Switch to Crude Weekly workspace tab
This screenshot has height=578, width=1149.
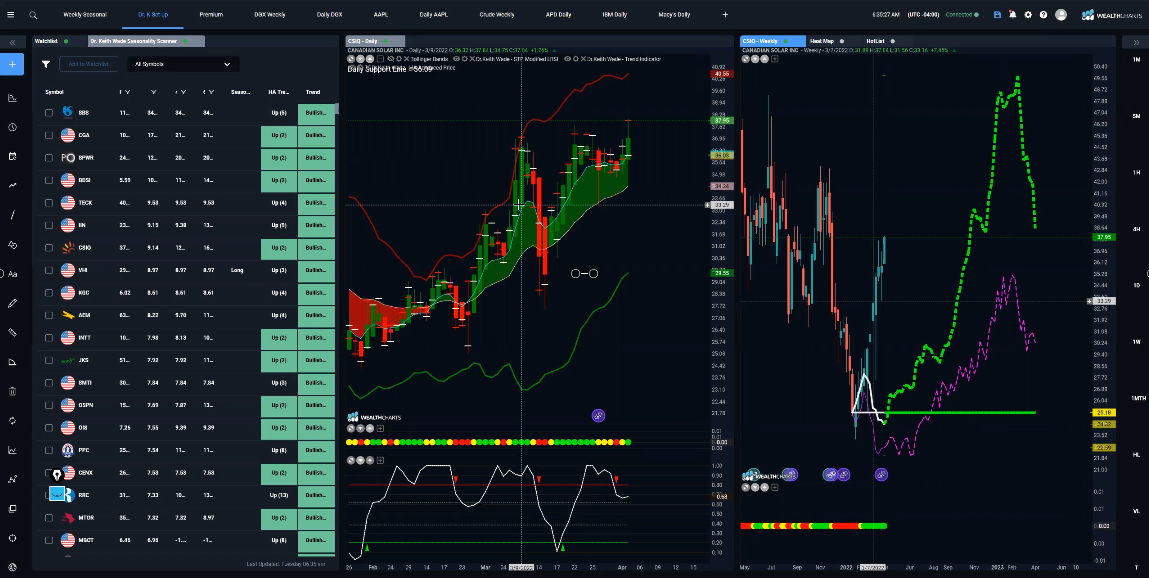497,15
